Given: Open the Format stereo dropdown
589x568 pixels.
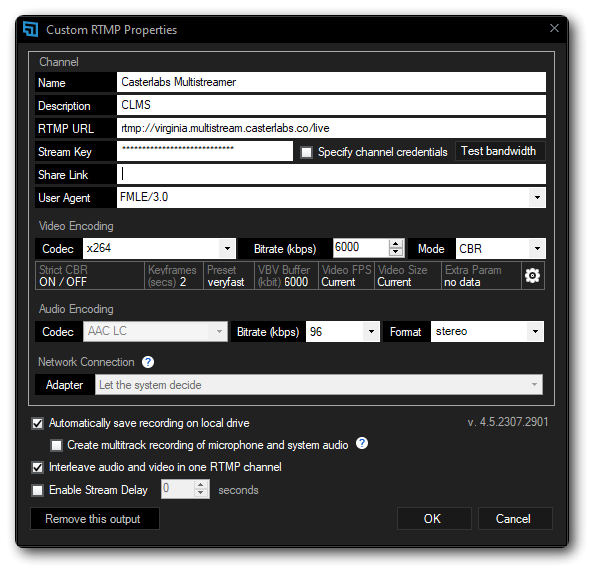Looking at the screenshot, I should [x=535, y=331].
